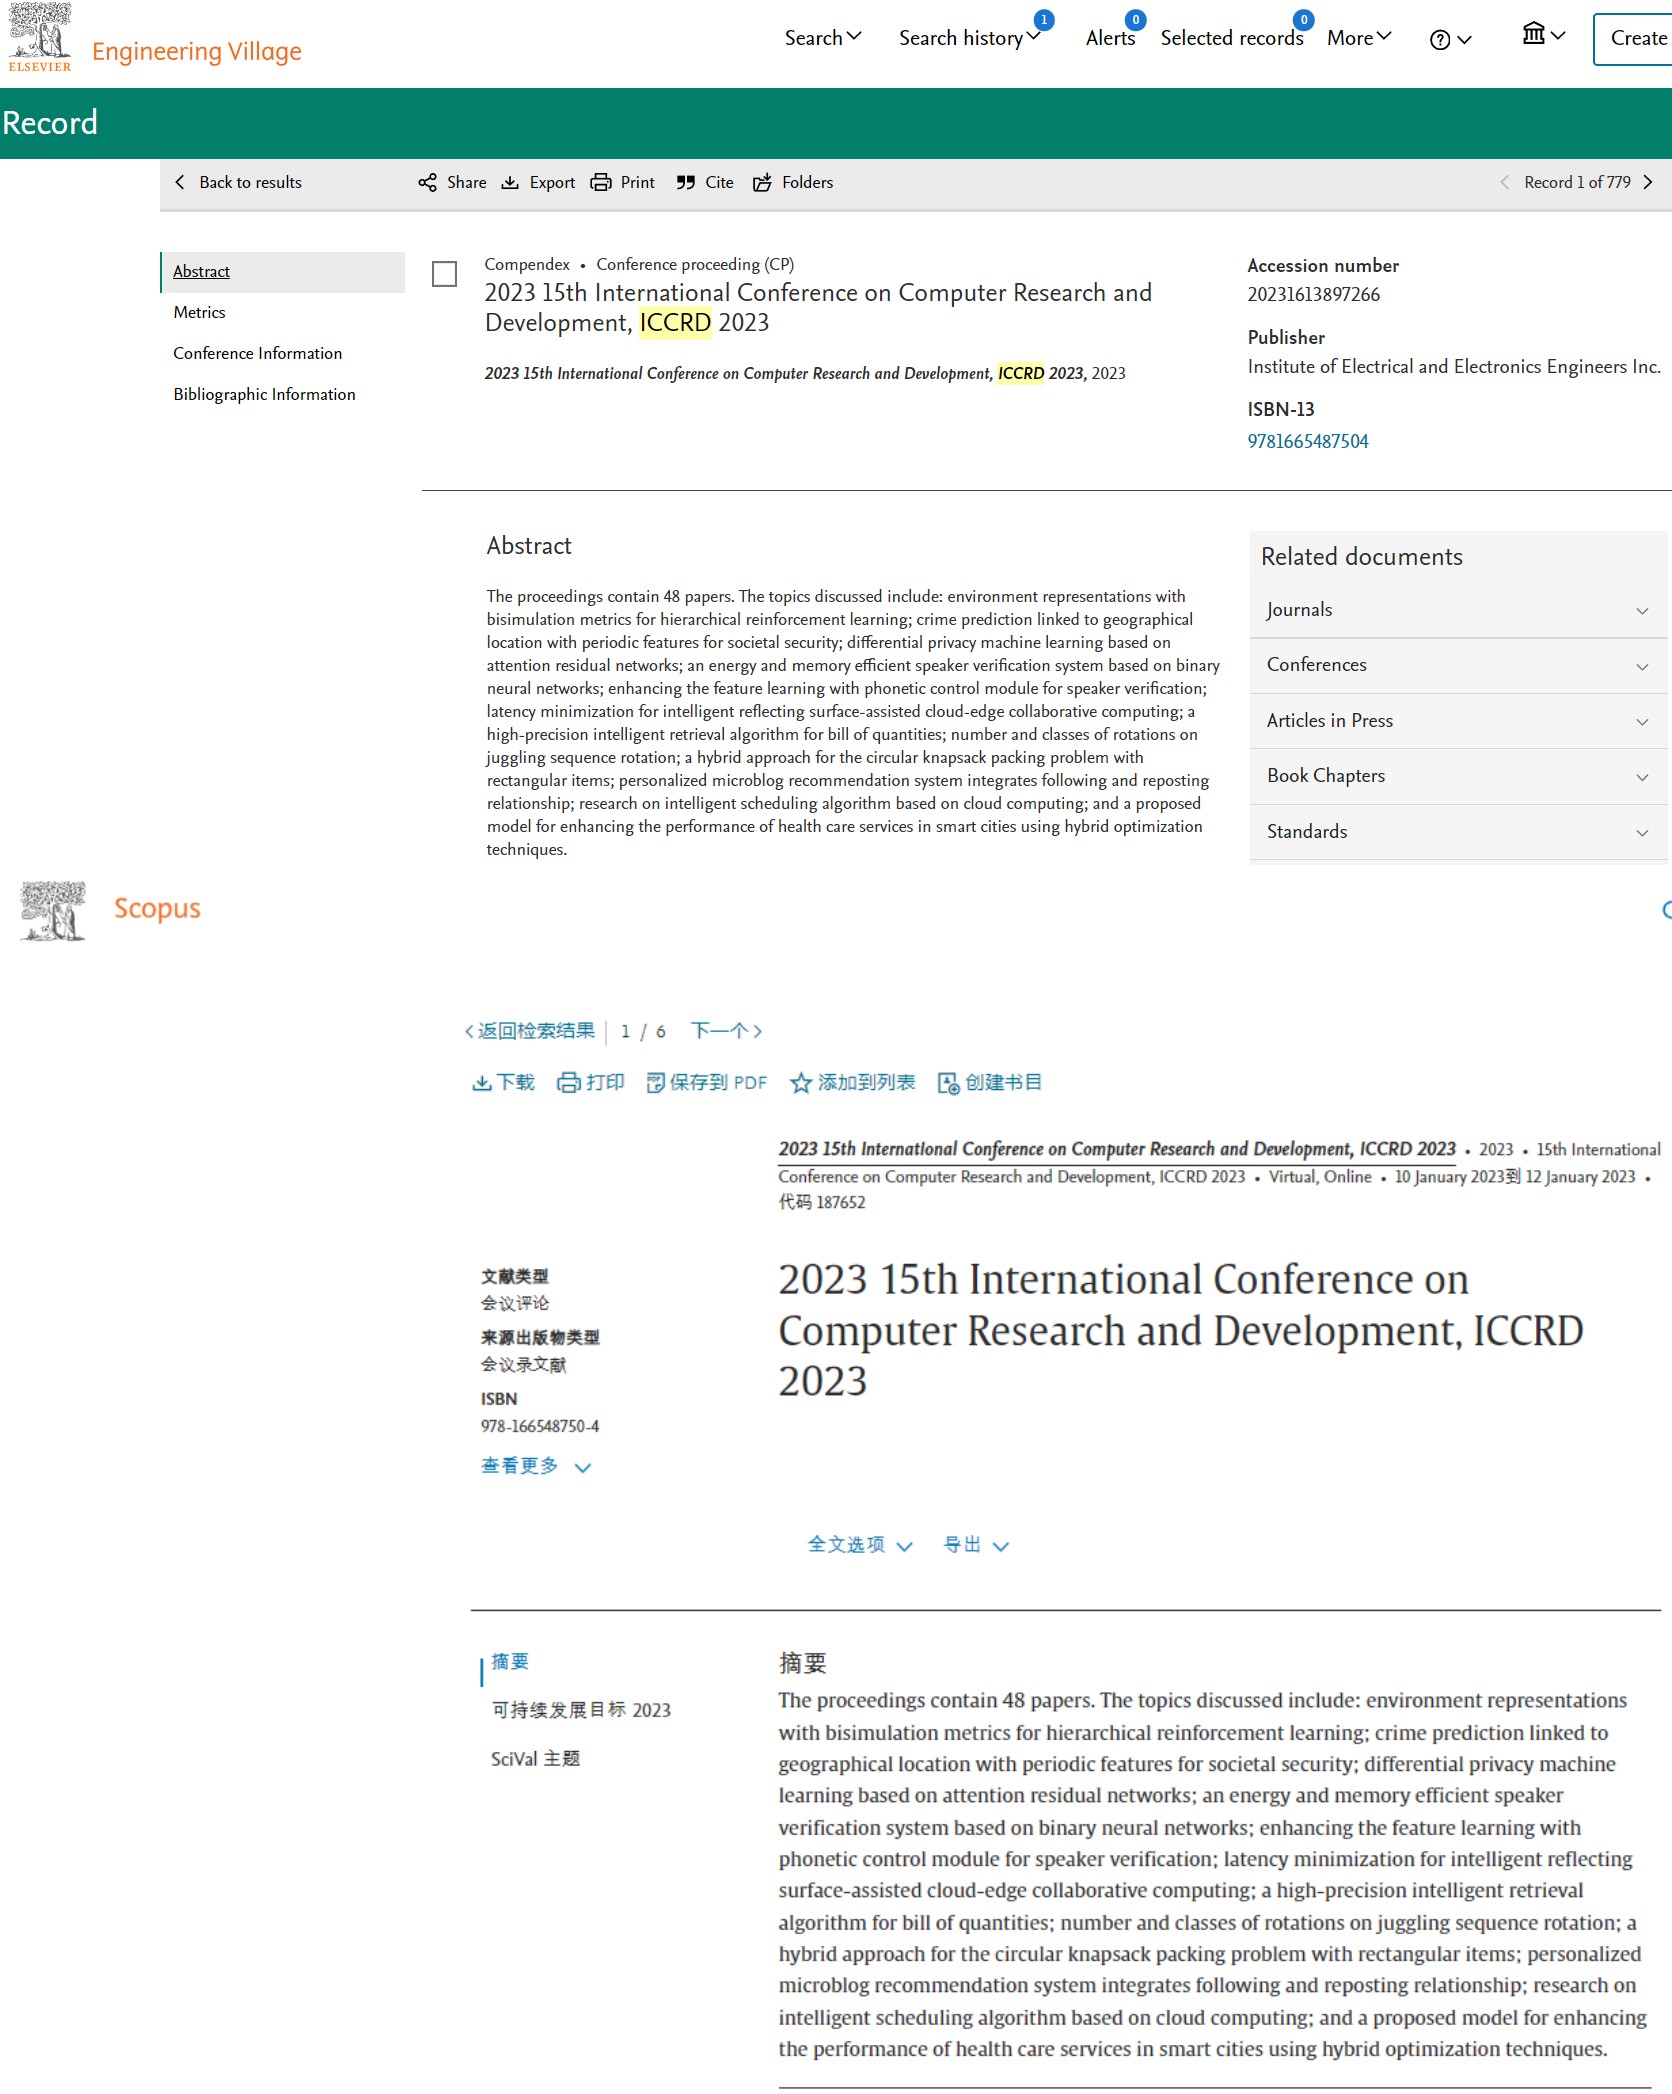Select the Abstract sidebar tab
Screen dimensions: 1672x2094
click(283, 272)
